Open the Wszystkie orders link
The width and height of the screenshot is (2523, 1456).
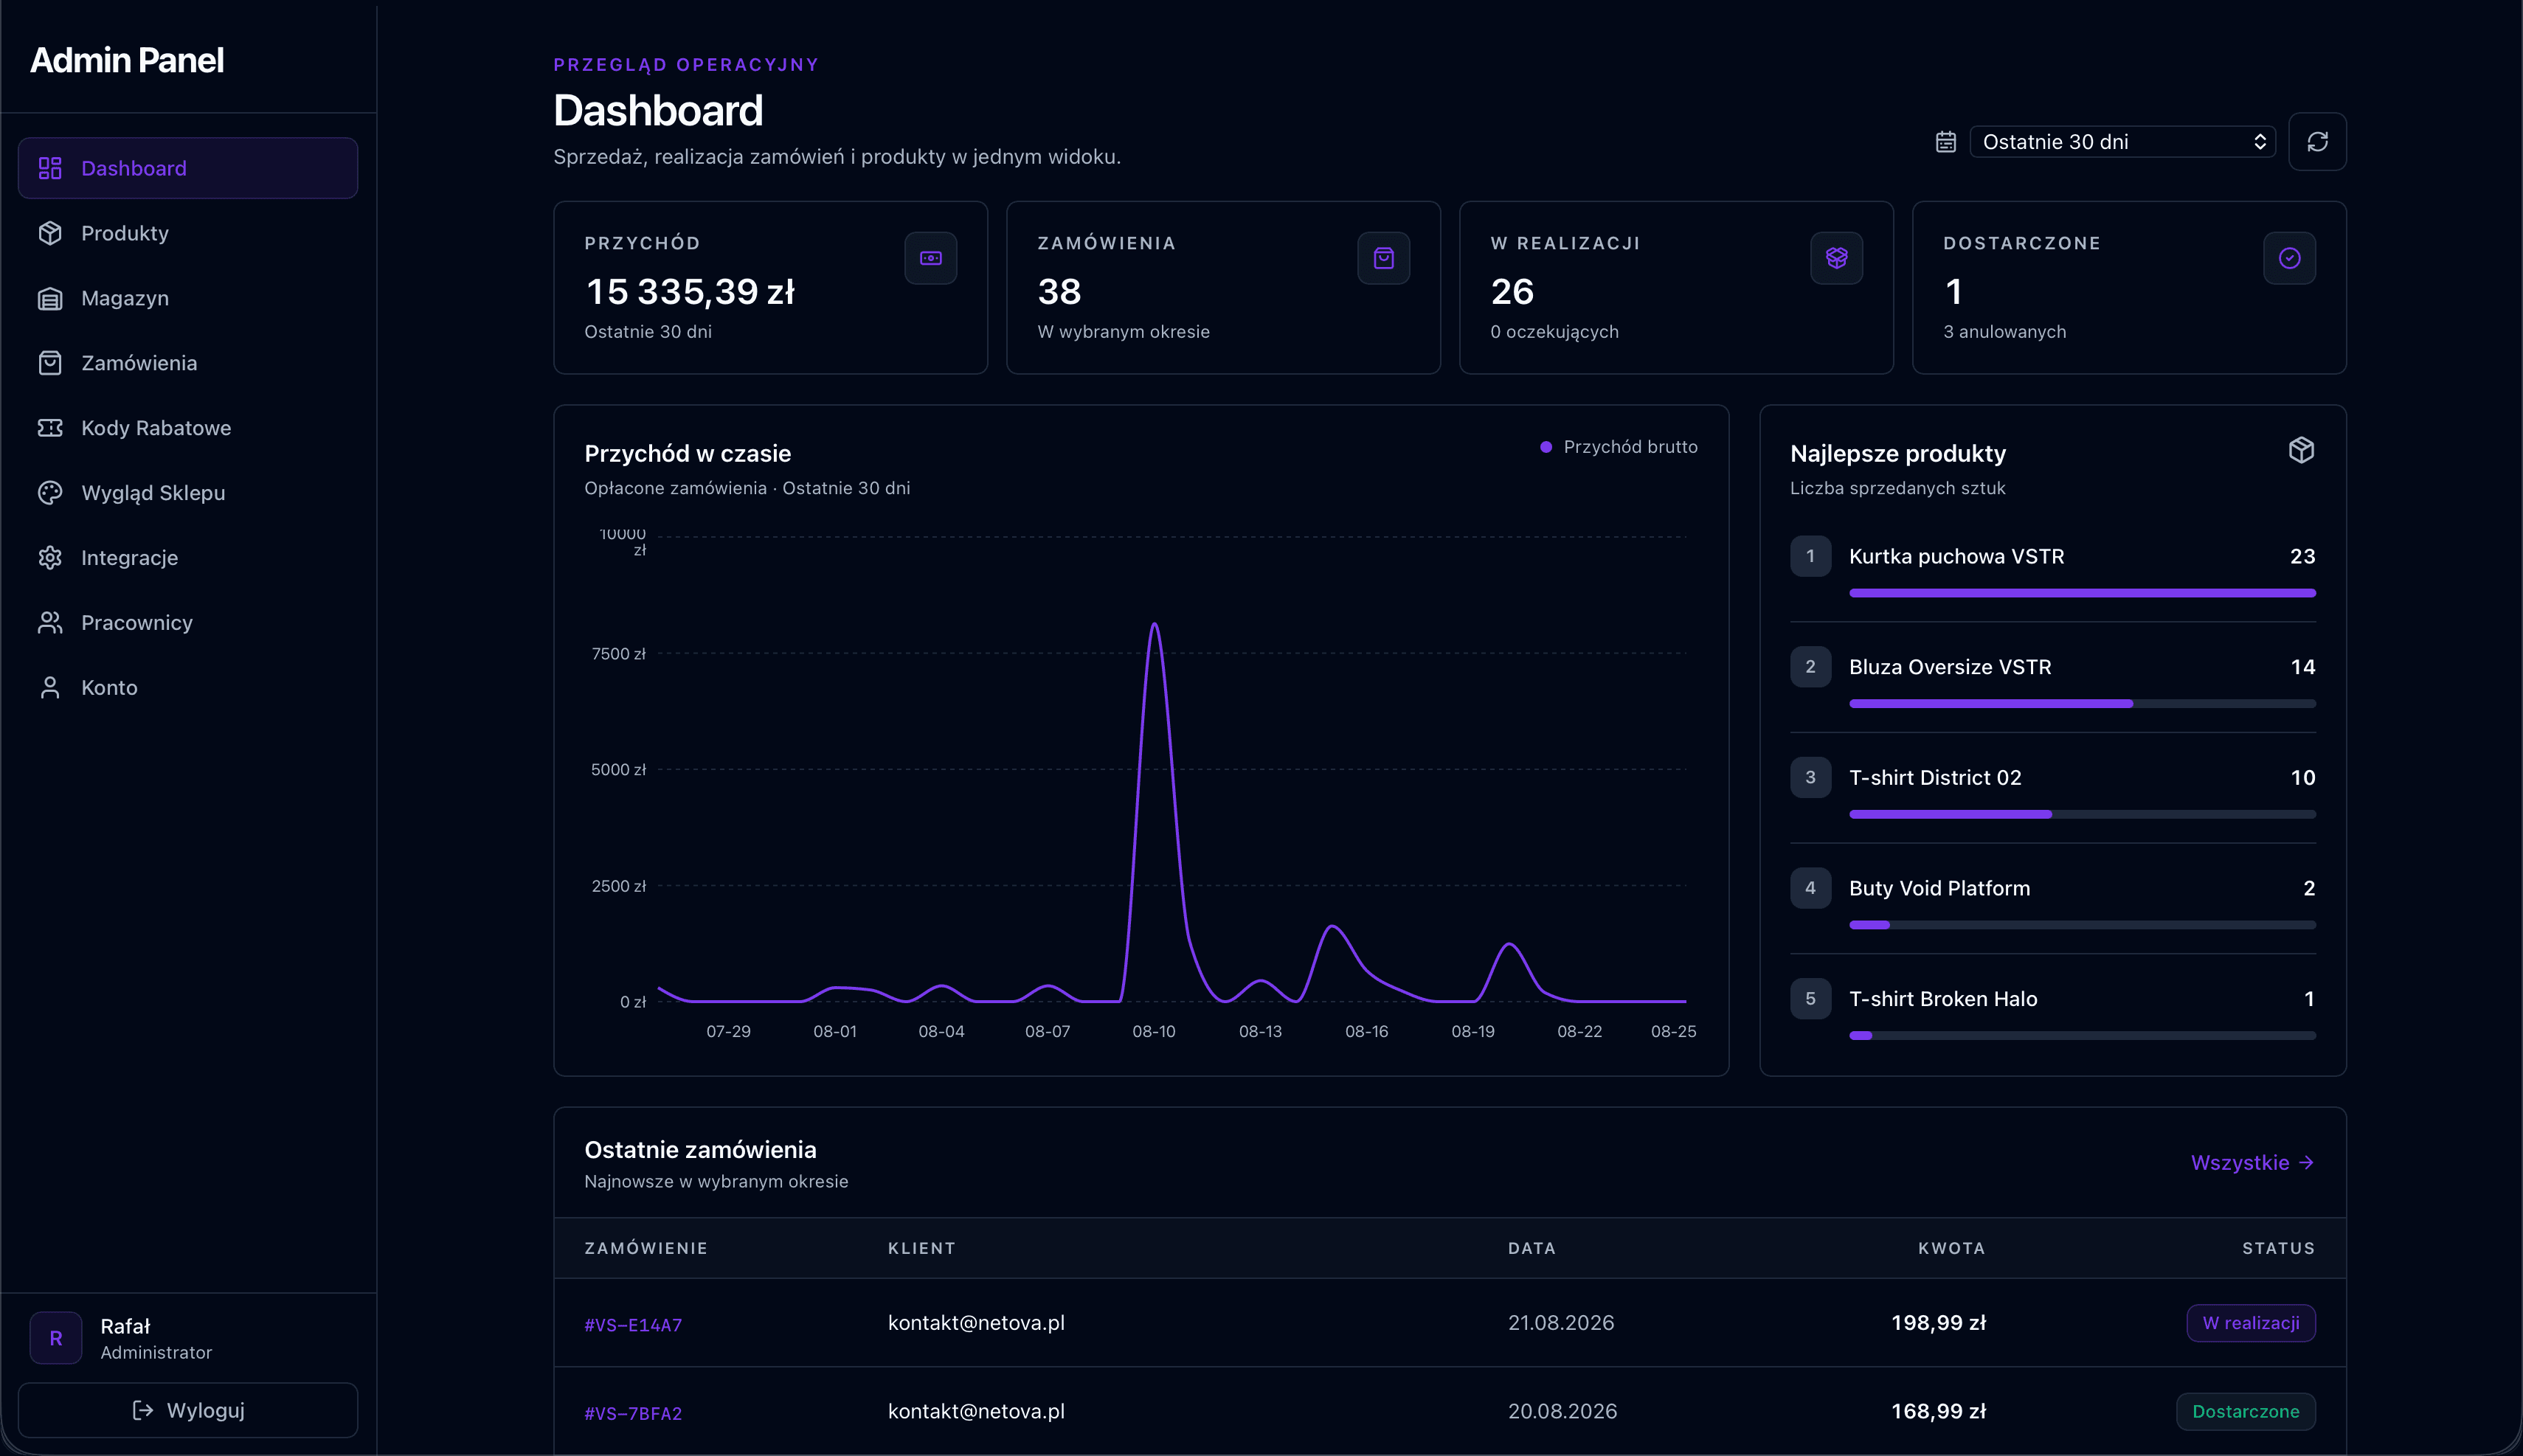(x=2252, y=1163)
